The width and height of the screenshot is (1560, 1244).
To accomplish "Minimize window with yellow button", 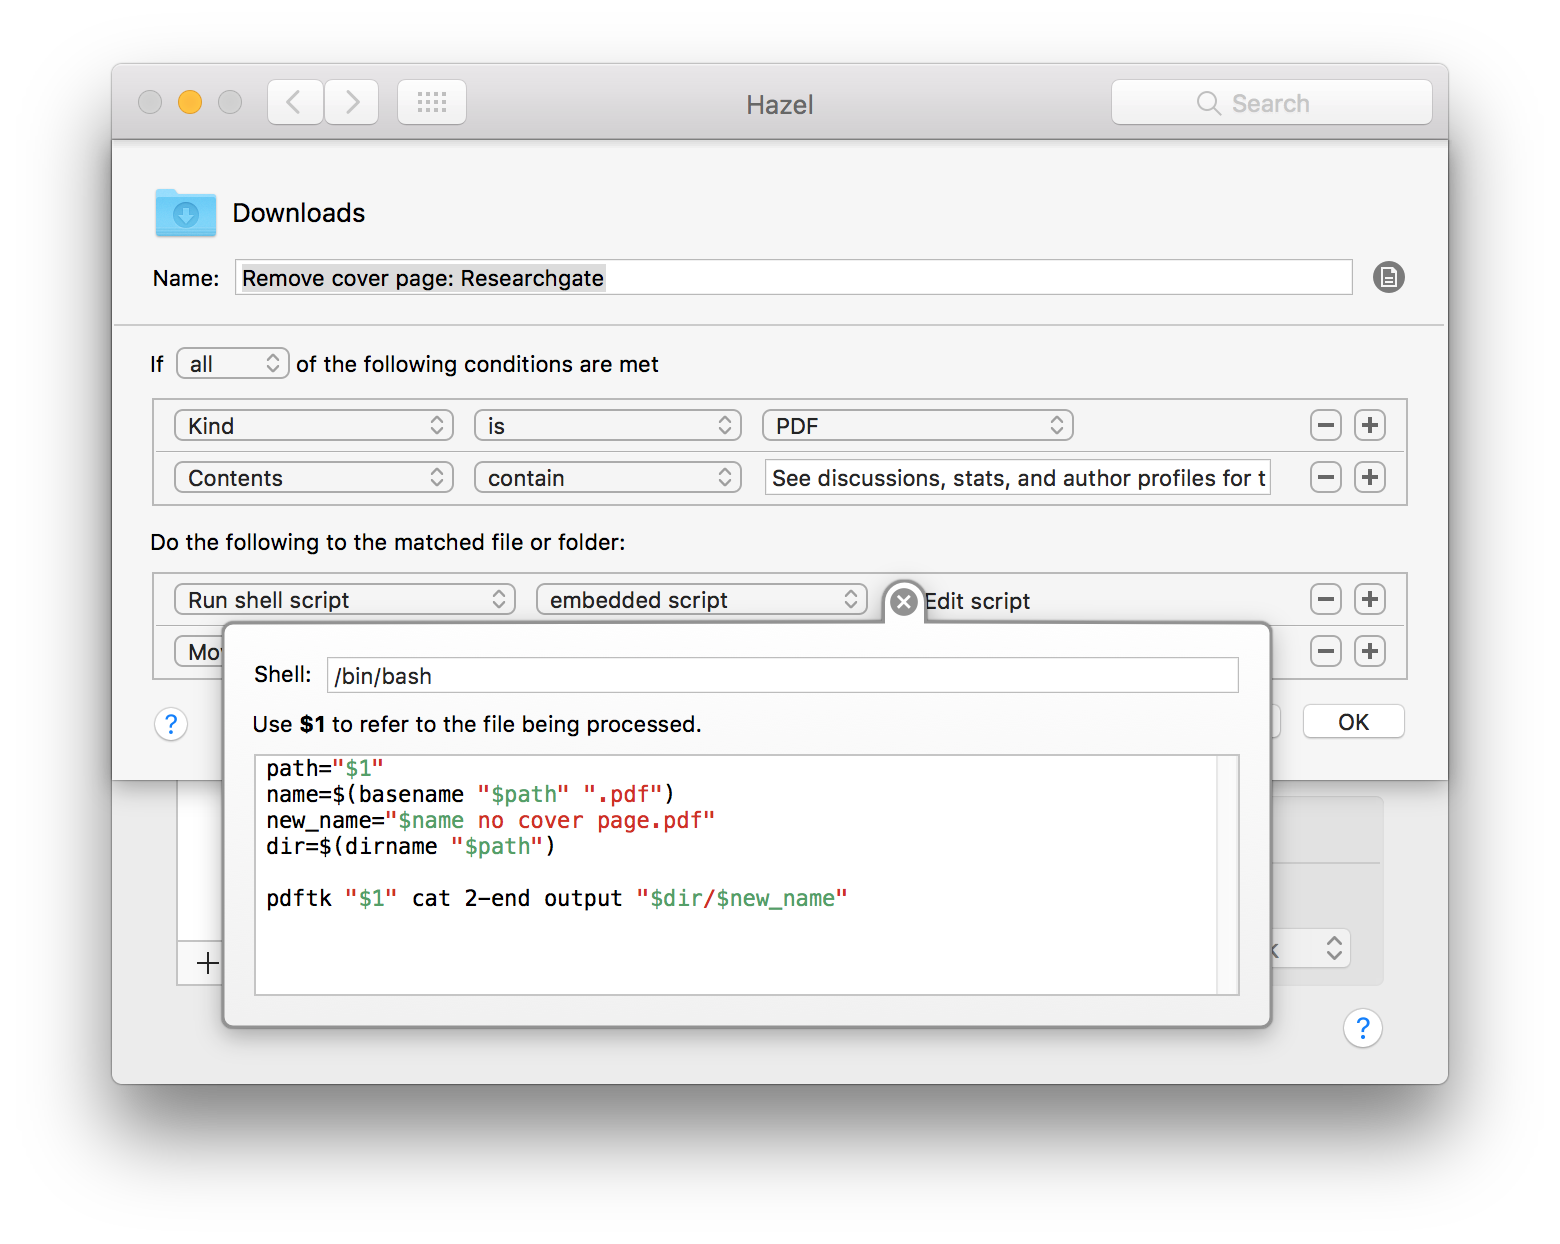I will click(190, 102).
